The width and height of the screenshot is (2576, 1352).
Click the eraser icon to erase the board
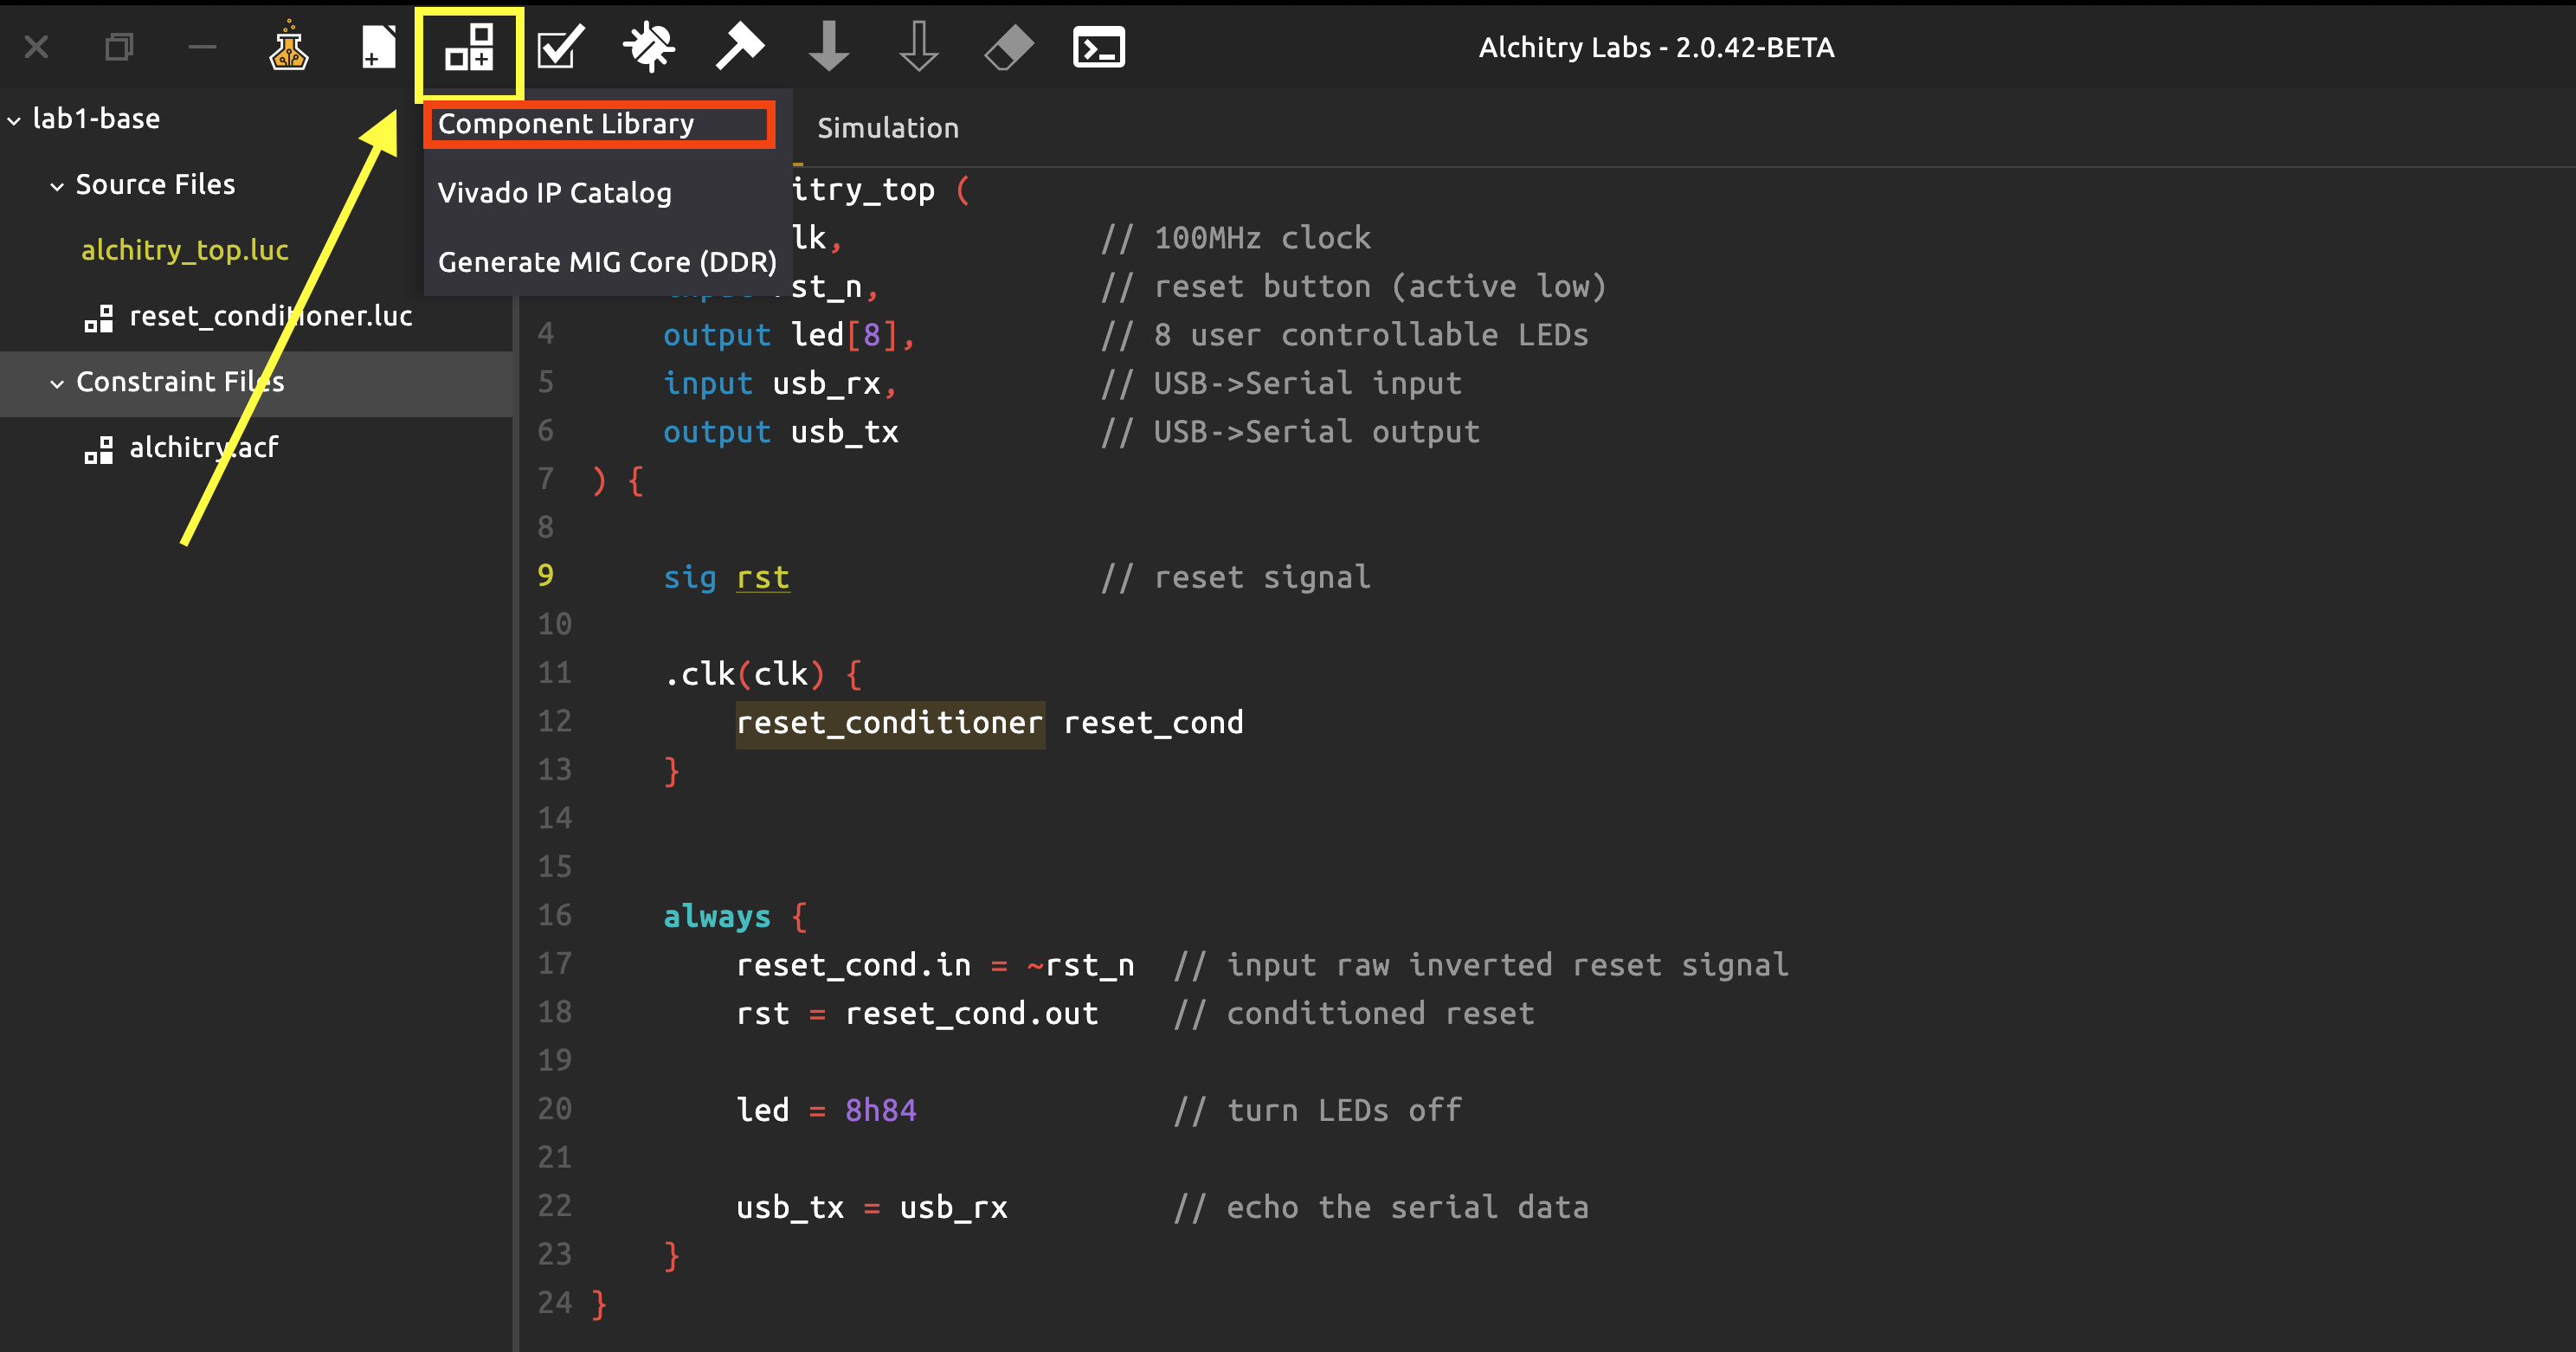coord(1008,47)
